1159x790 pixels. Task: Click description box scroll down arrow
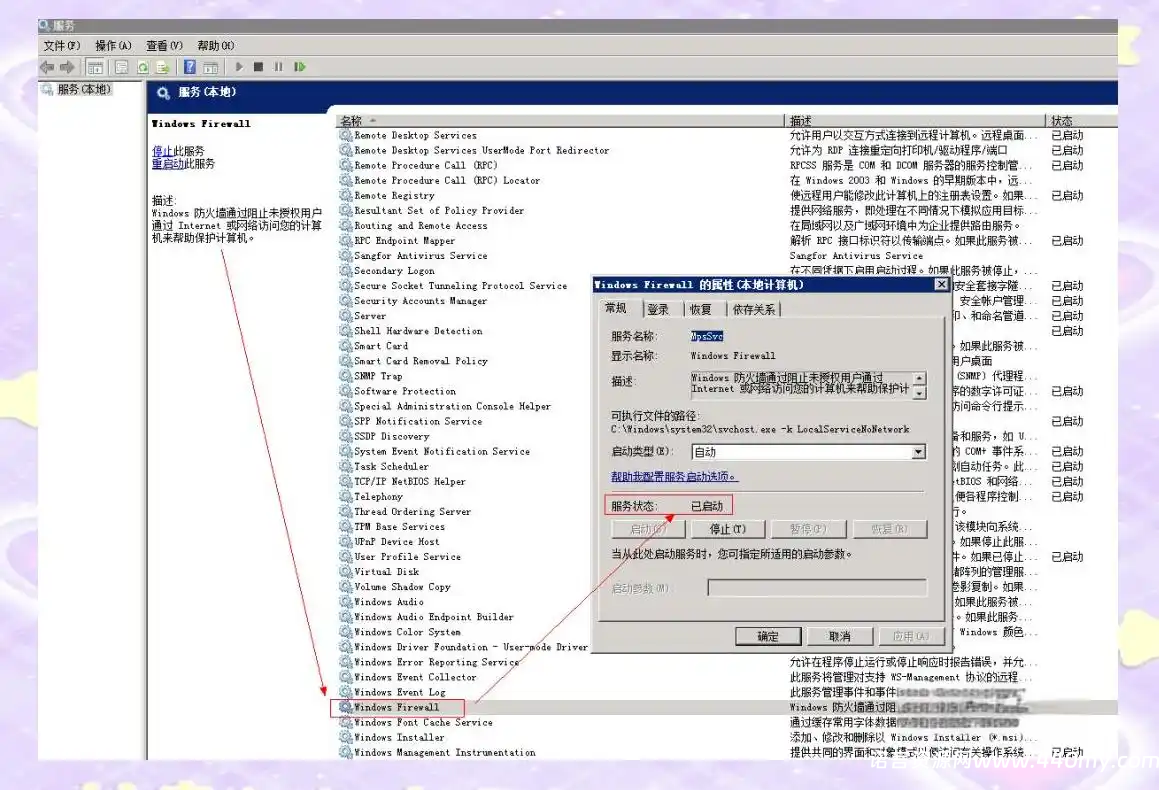[x=920, y=393]
